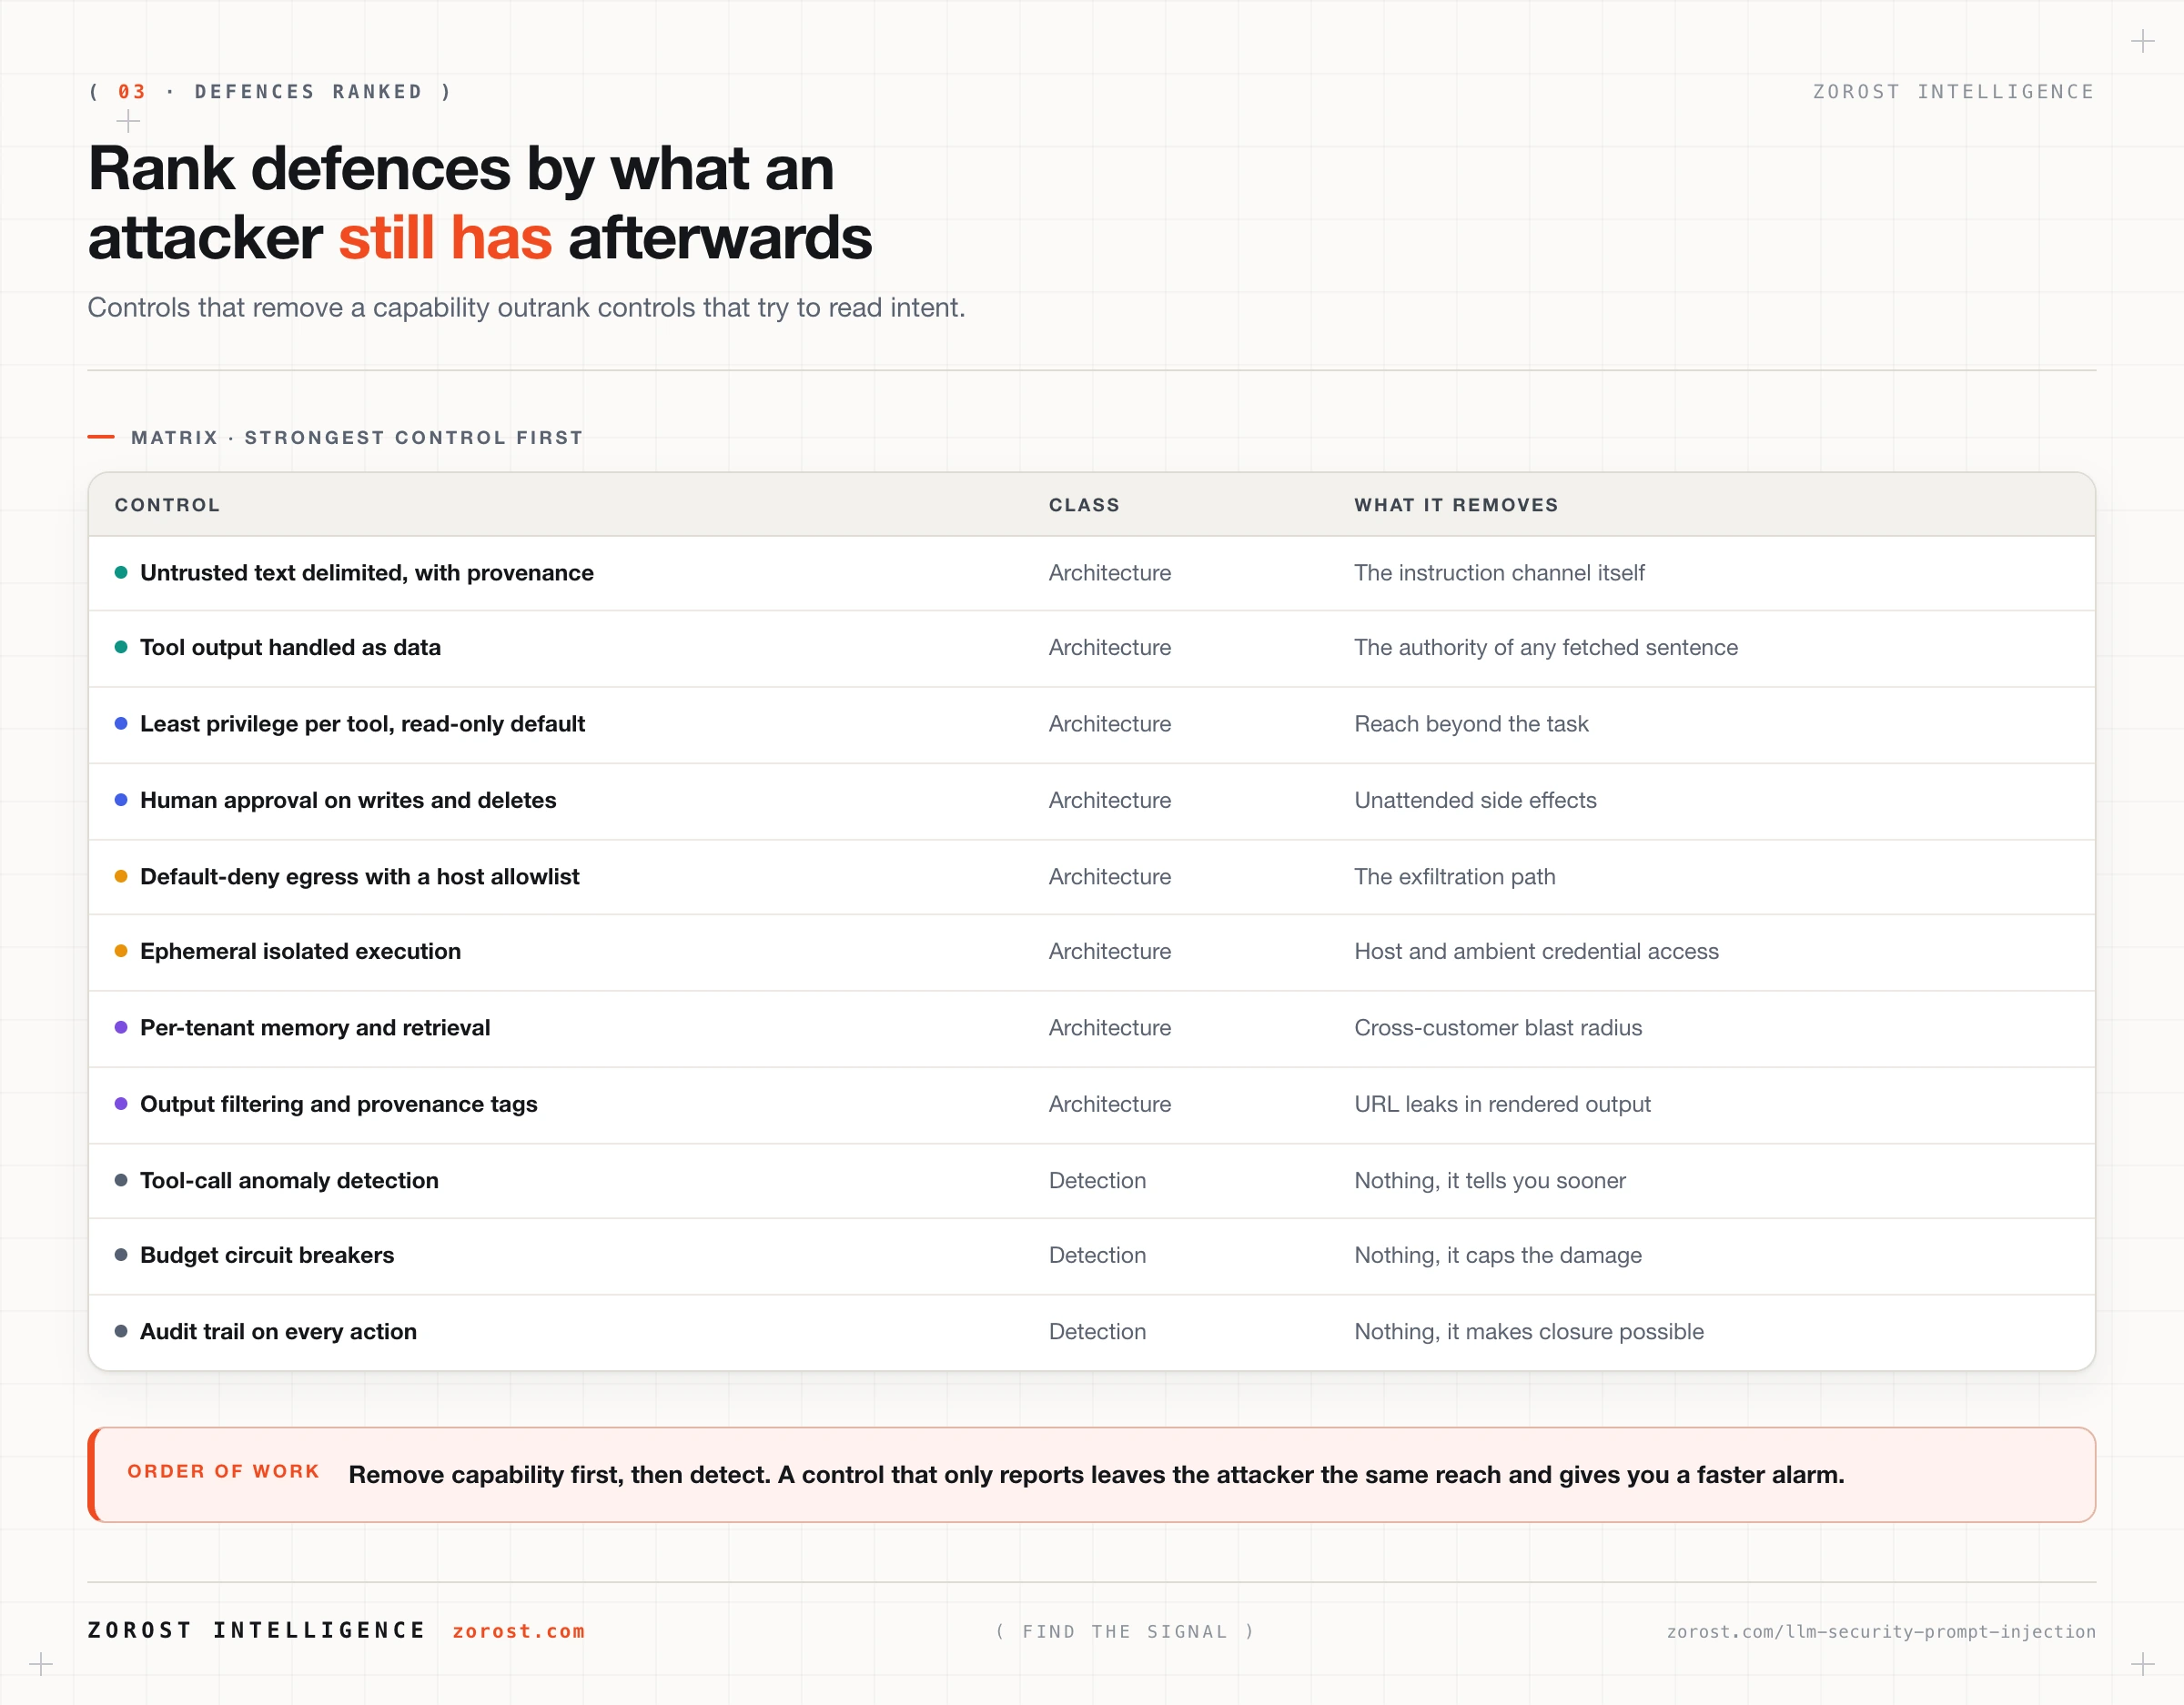The width and height of the screenshot is (2184, 1705).
Task: Click Architecture class in Output filtering row
Action: [1110, 1104]
